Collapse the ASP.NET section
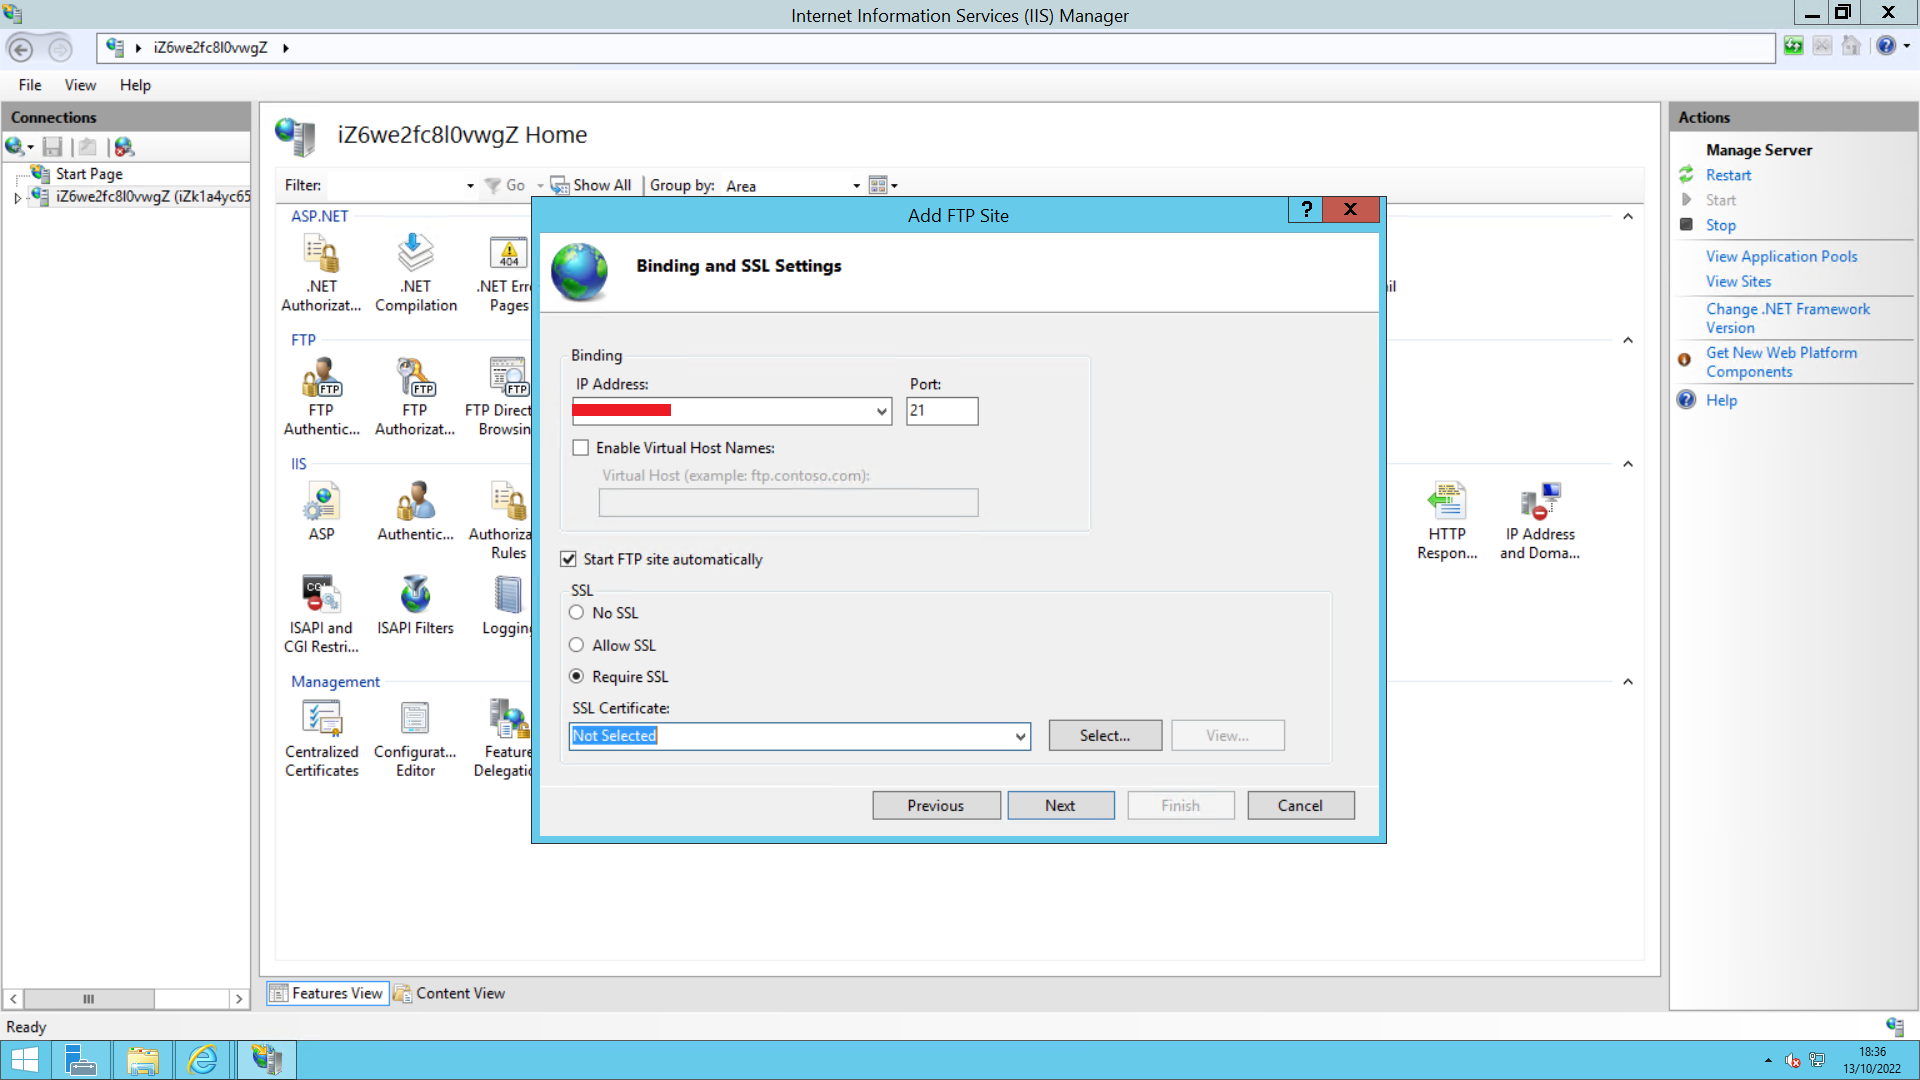This screenshot has height=1080, width=1920. (x=1628, y=216)
